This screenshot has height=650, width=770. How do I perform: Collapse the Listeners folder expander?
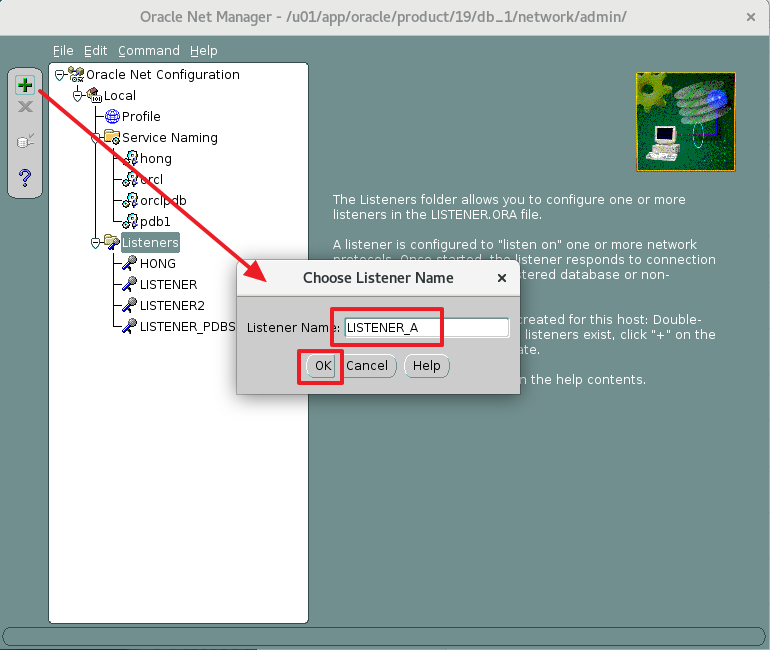[96, 243]
